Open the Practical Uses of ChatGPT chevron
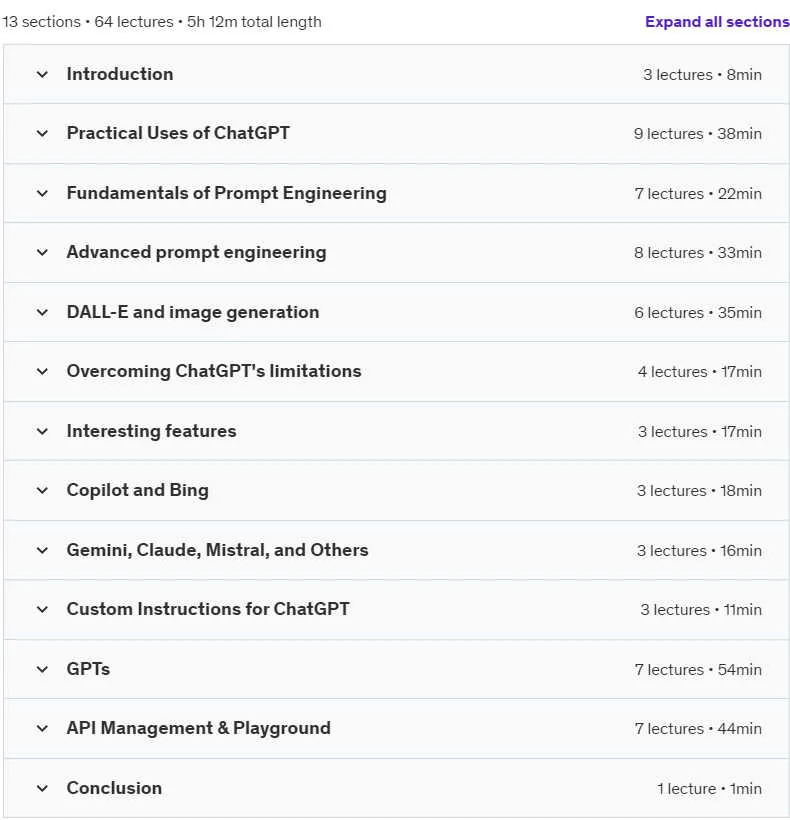This screenshot has height=820, width=790. [x=42, y=133]
